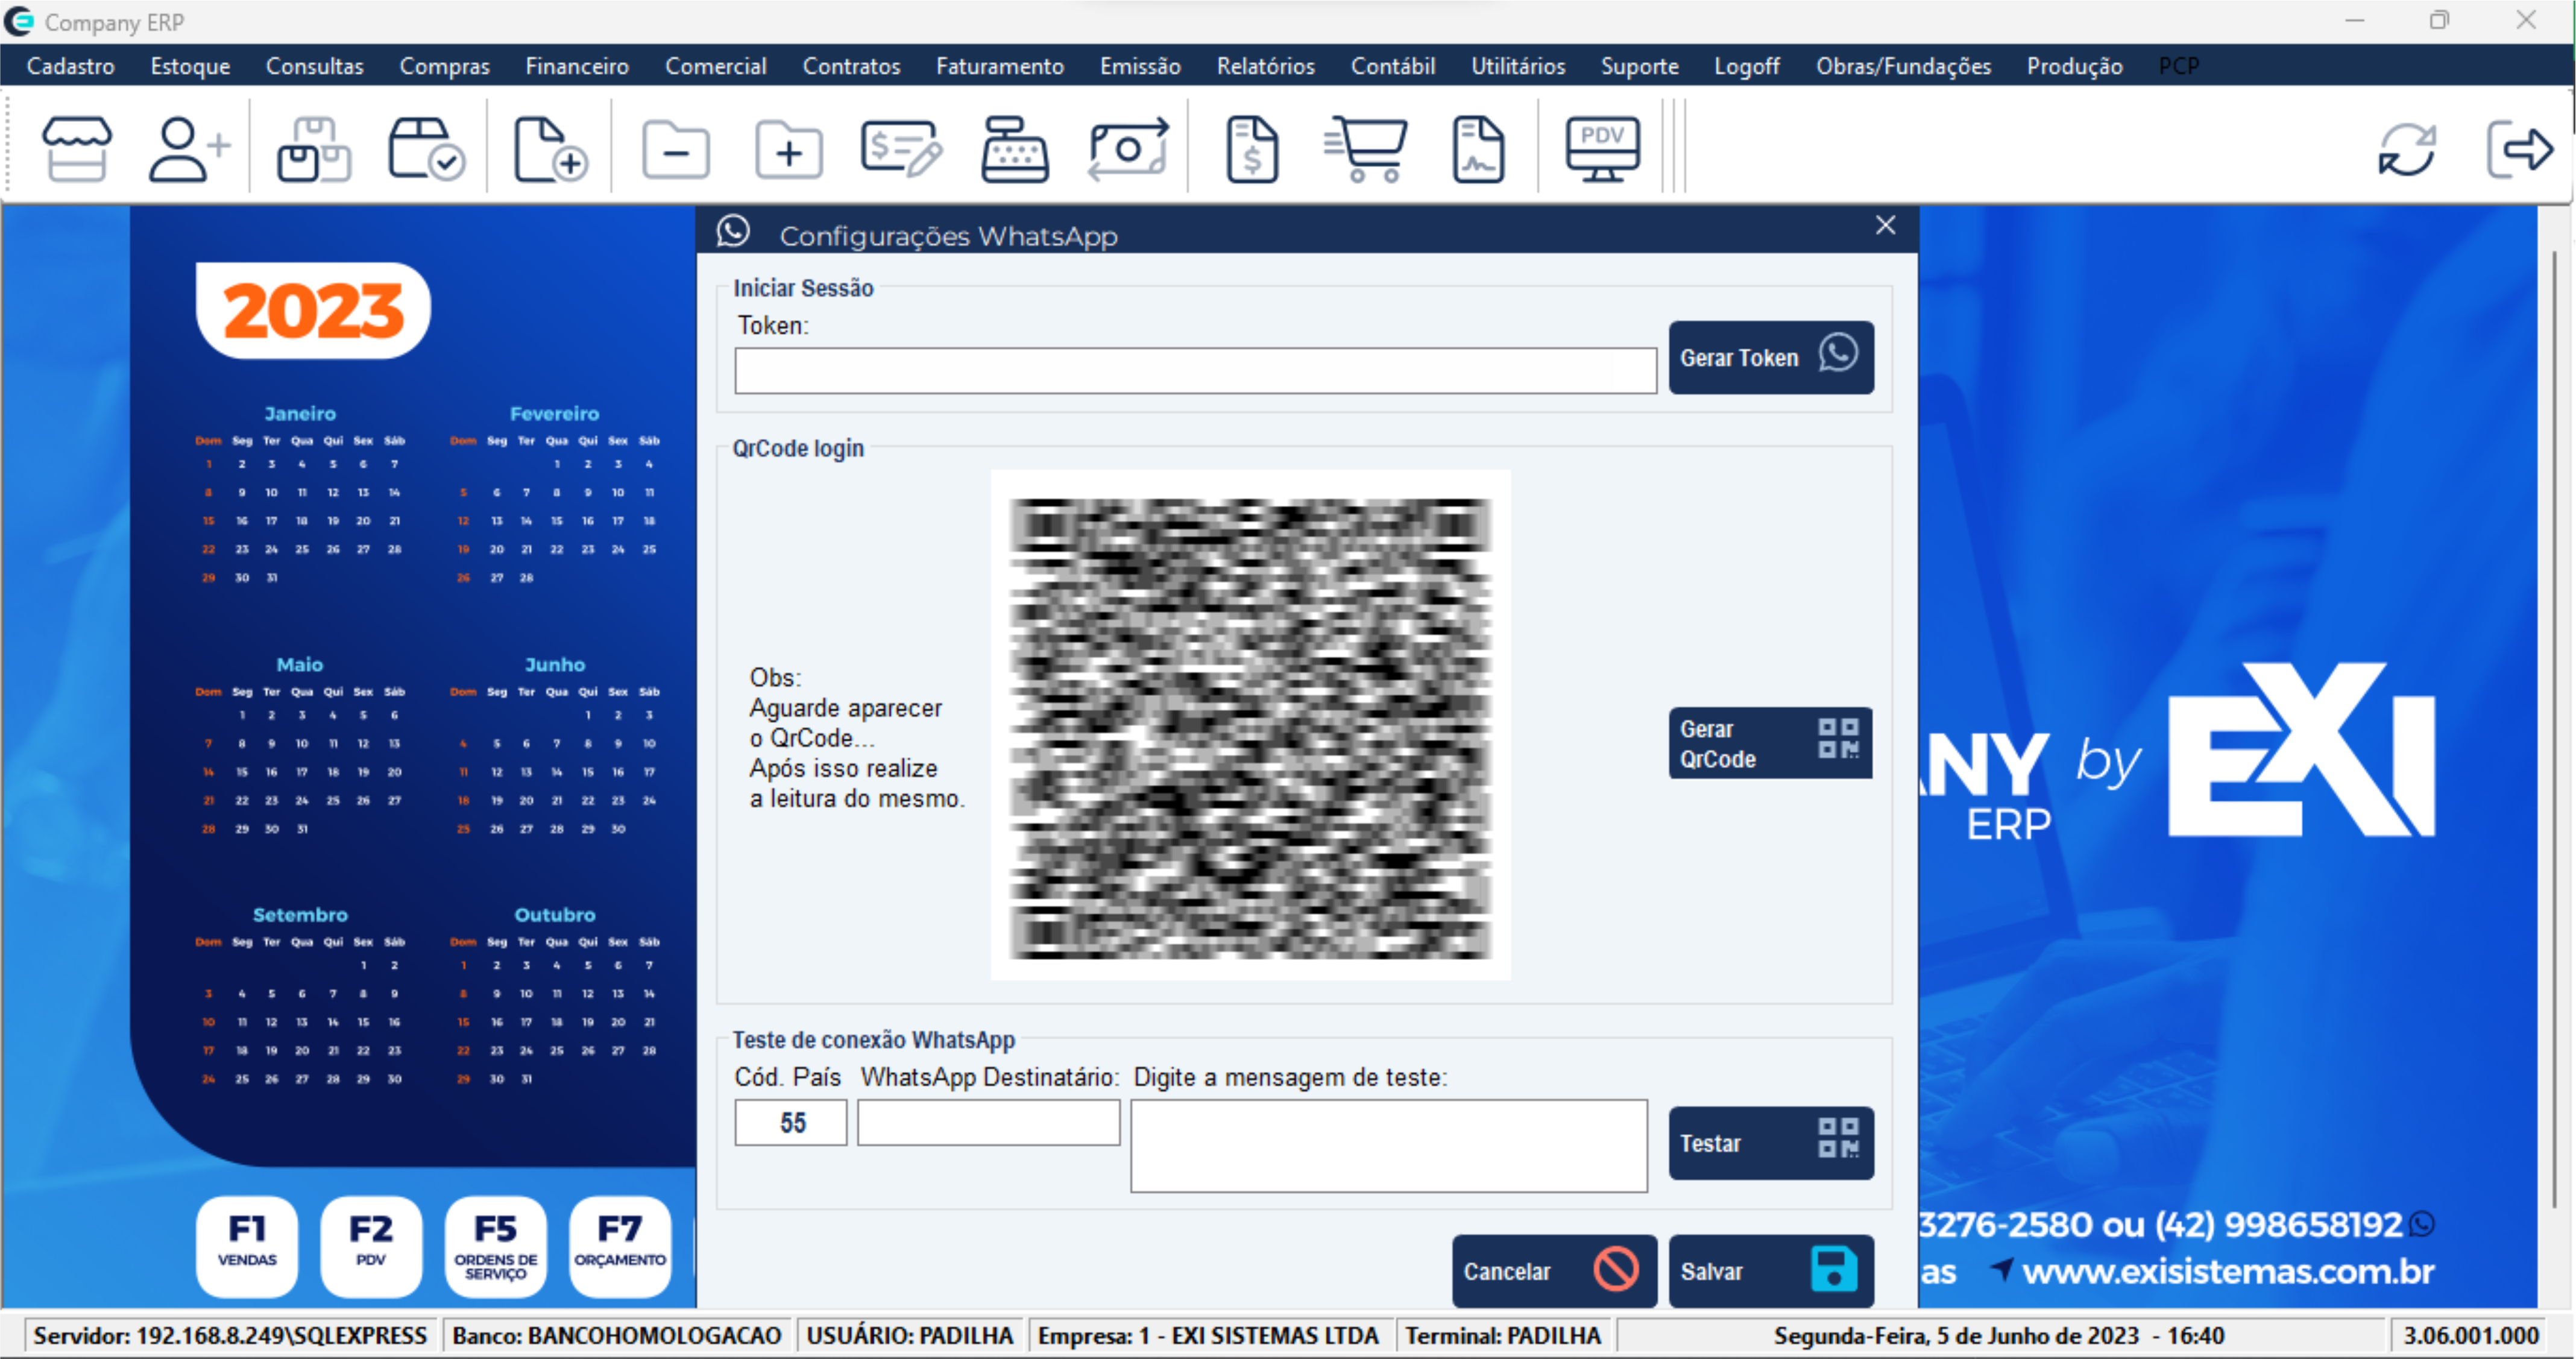The height and width of the screenshot is (1359, 2576).
Task: Click the store front toolbar icon
Action: click(76, 149)
